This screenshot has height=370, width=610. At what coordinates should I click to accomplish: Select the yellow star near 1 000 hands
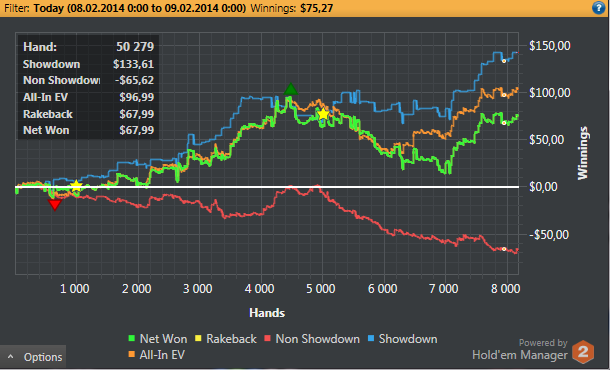(x=76, y=186)
